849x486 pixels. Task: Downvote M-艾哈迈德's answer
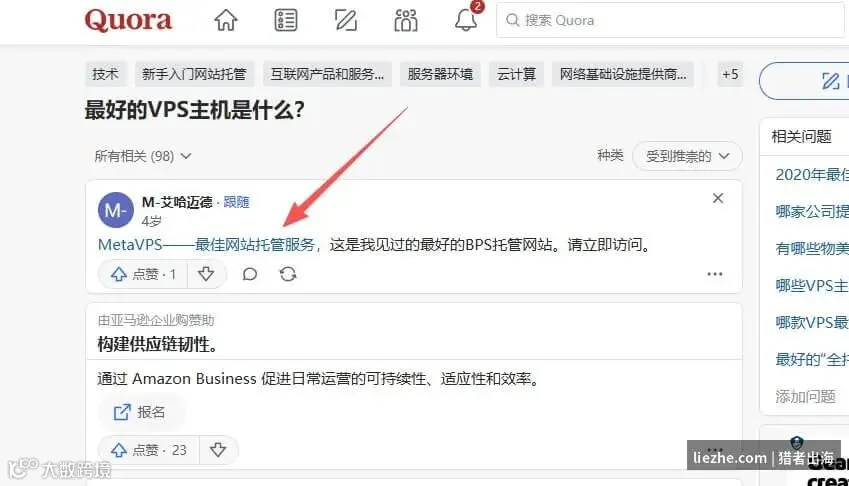coord(206,274)
